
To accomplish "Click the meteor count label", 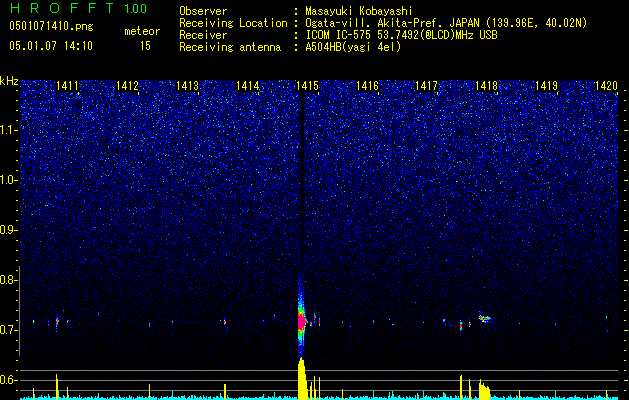I will (142, 31).
